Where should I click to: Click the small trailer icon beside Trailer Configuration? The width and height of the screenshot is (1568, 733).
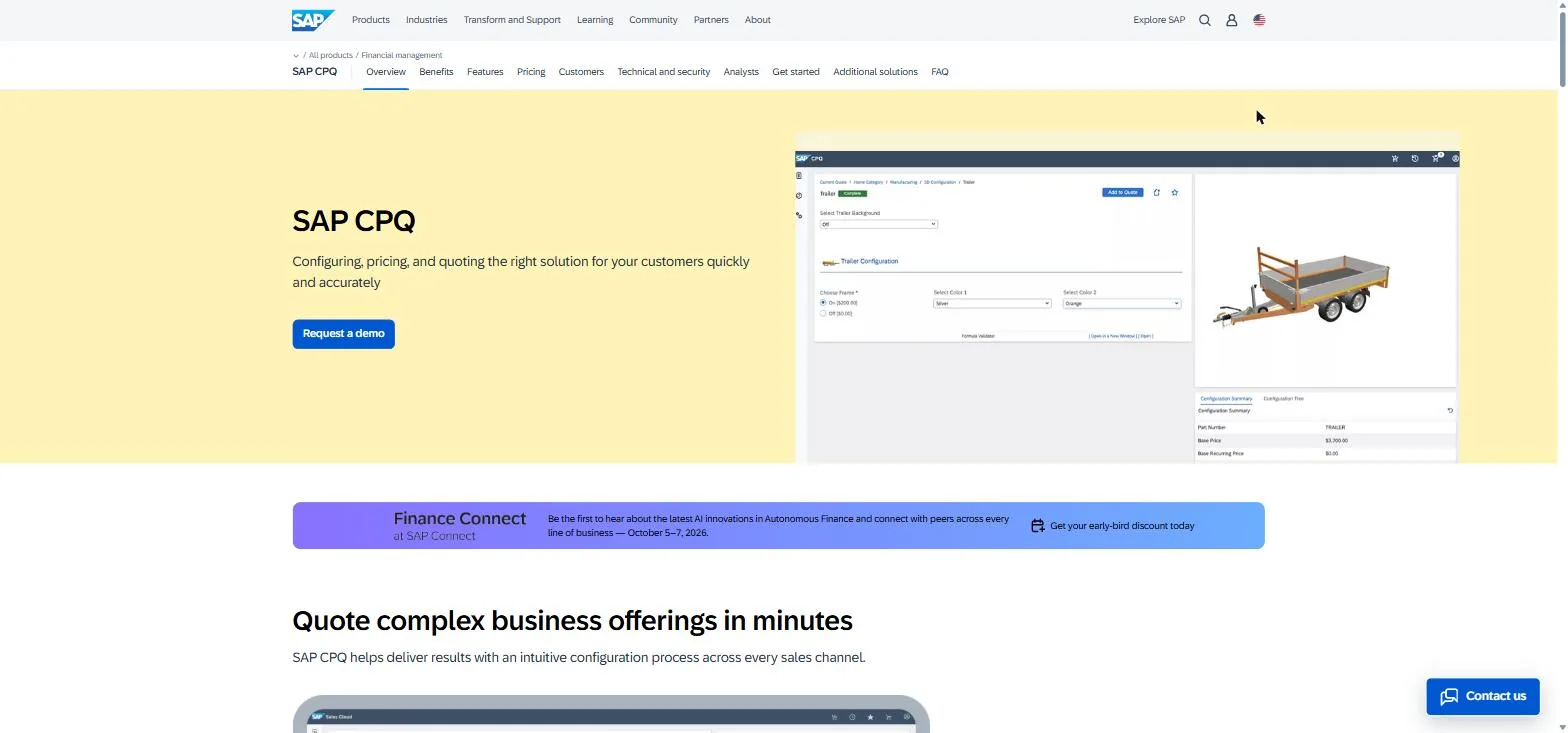click(x=829, y=262)
